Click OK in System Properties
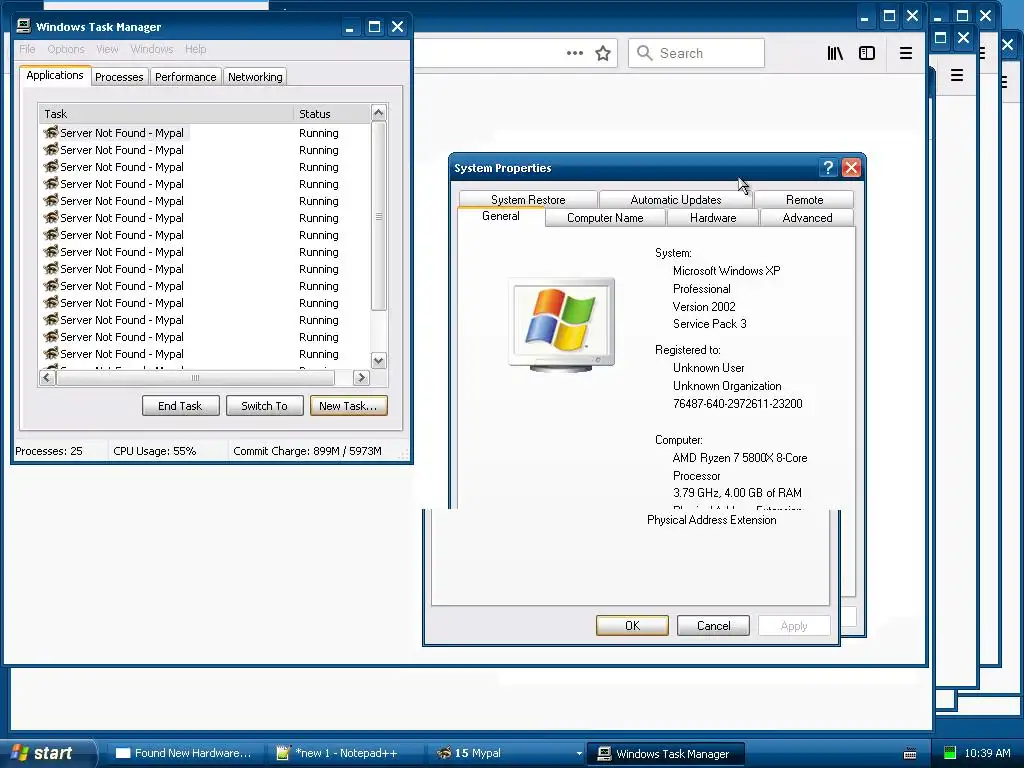1024x768 pixels. [x=632, y=626]
